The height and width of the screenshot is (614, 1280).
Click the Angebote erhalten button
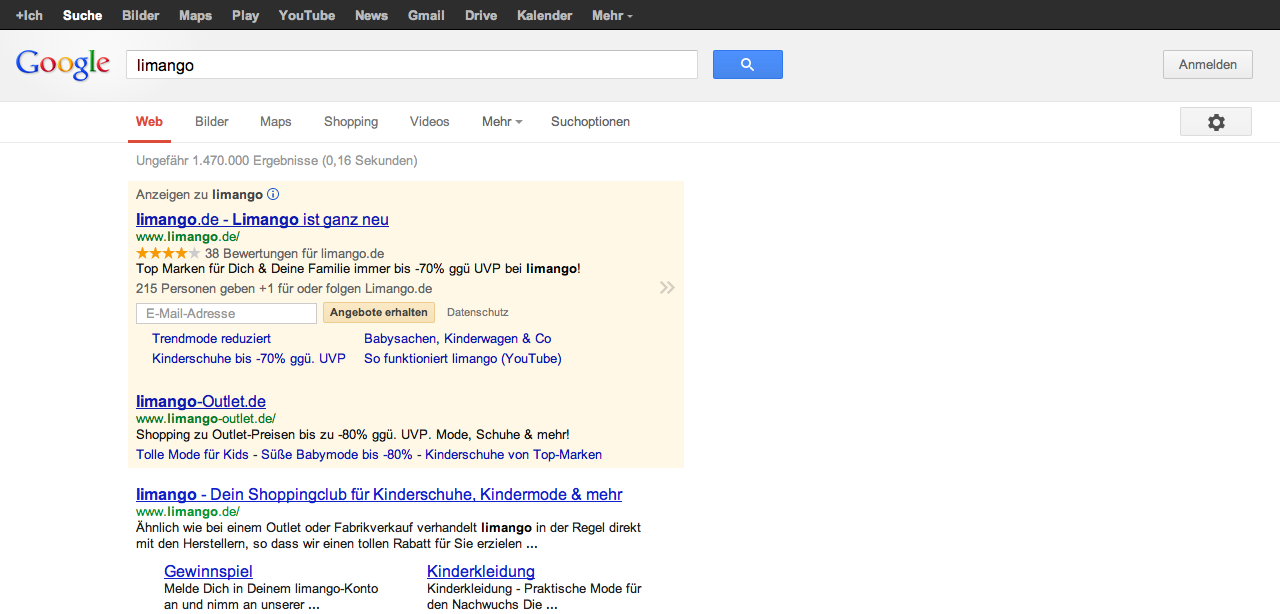379,313
